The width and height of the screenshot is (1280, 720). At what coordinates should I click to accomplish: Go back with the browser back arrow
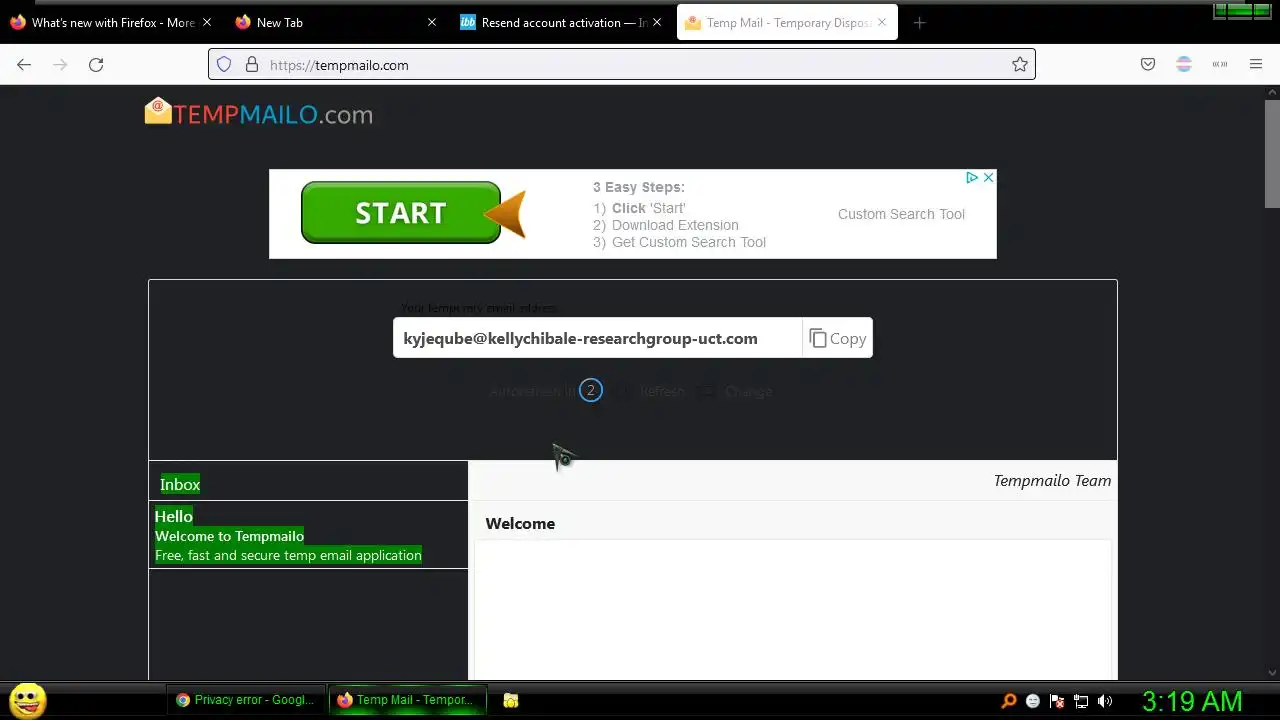pyautogui.click(x=24, y=65)
